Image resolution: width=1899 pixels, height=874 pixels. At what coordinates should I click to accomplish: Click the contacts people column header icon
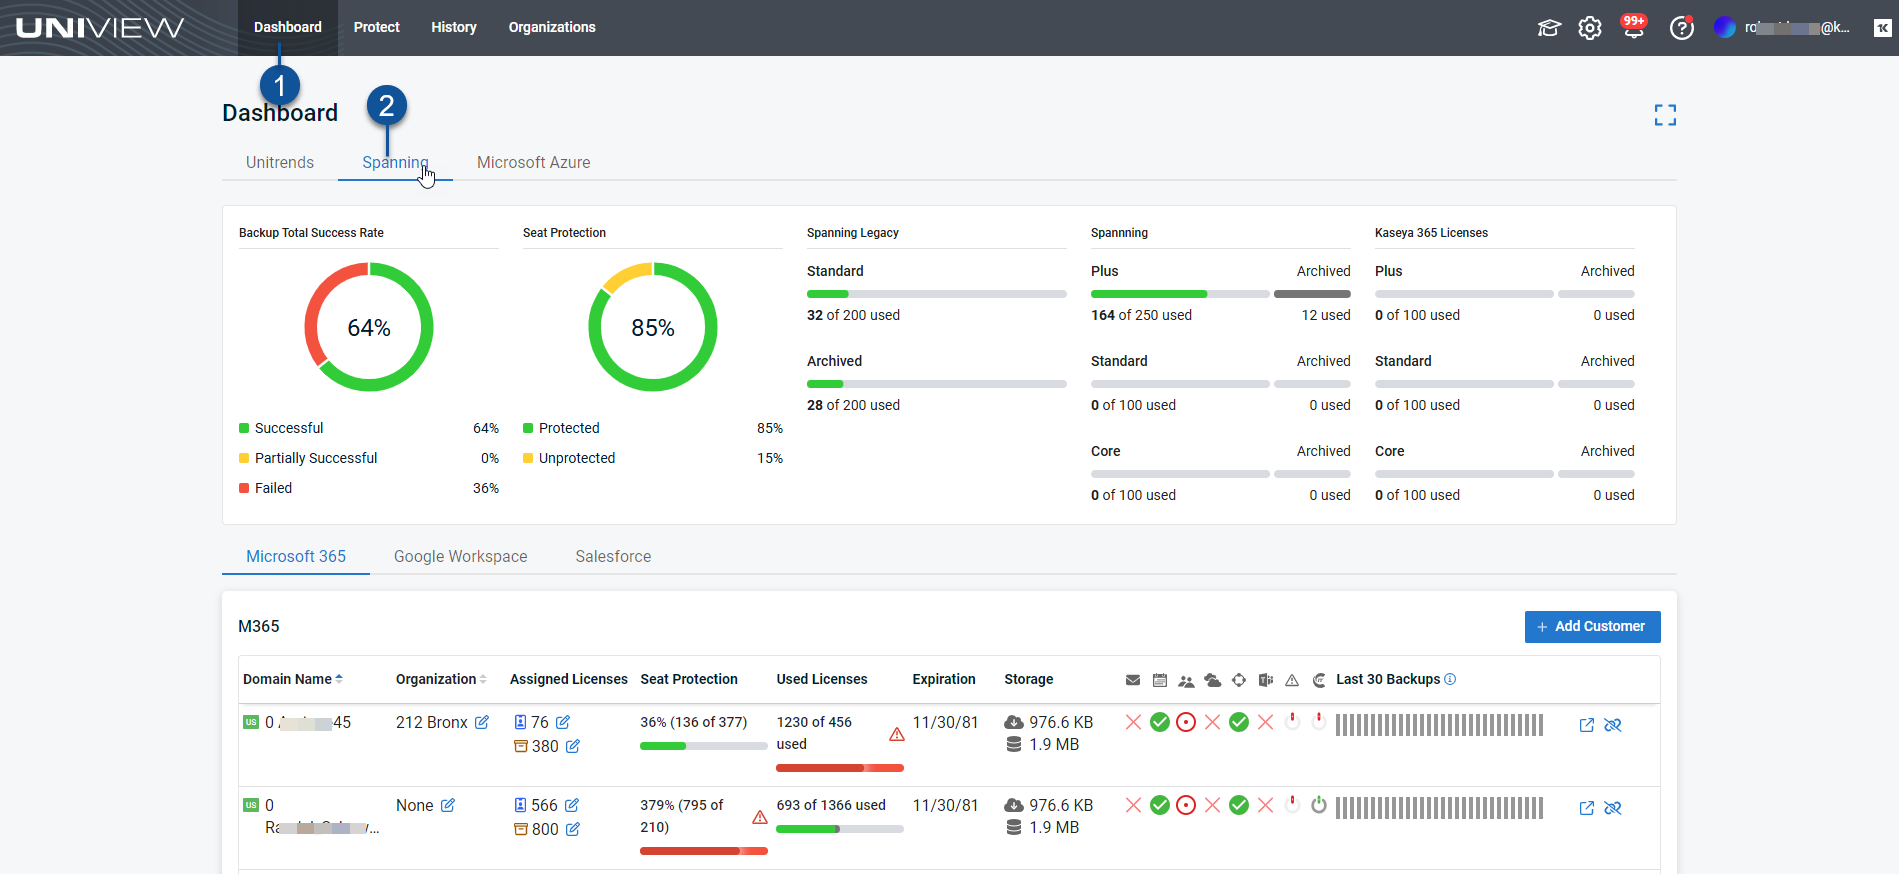(x=1186, y=681)
